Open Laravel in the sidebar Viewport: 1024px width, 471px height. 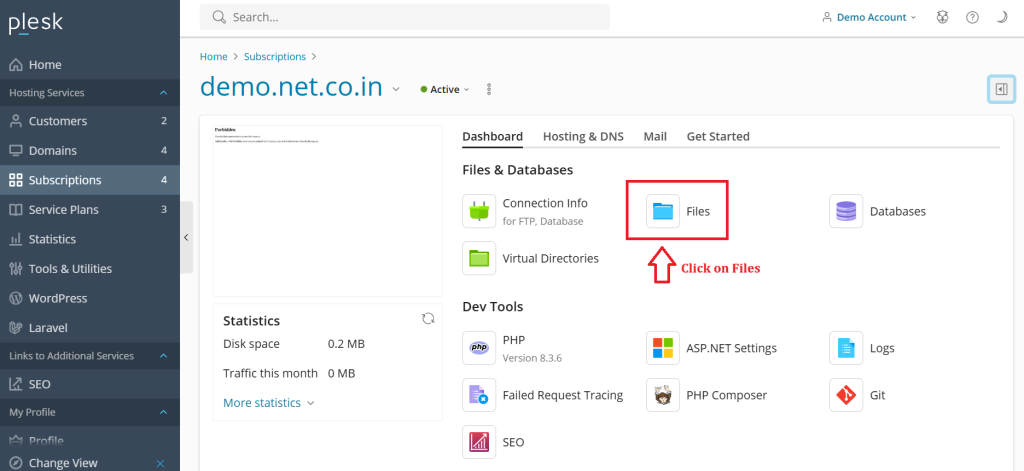[x=89, y=327]
